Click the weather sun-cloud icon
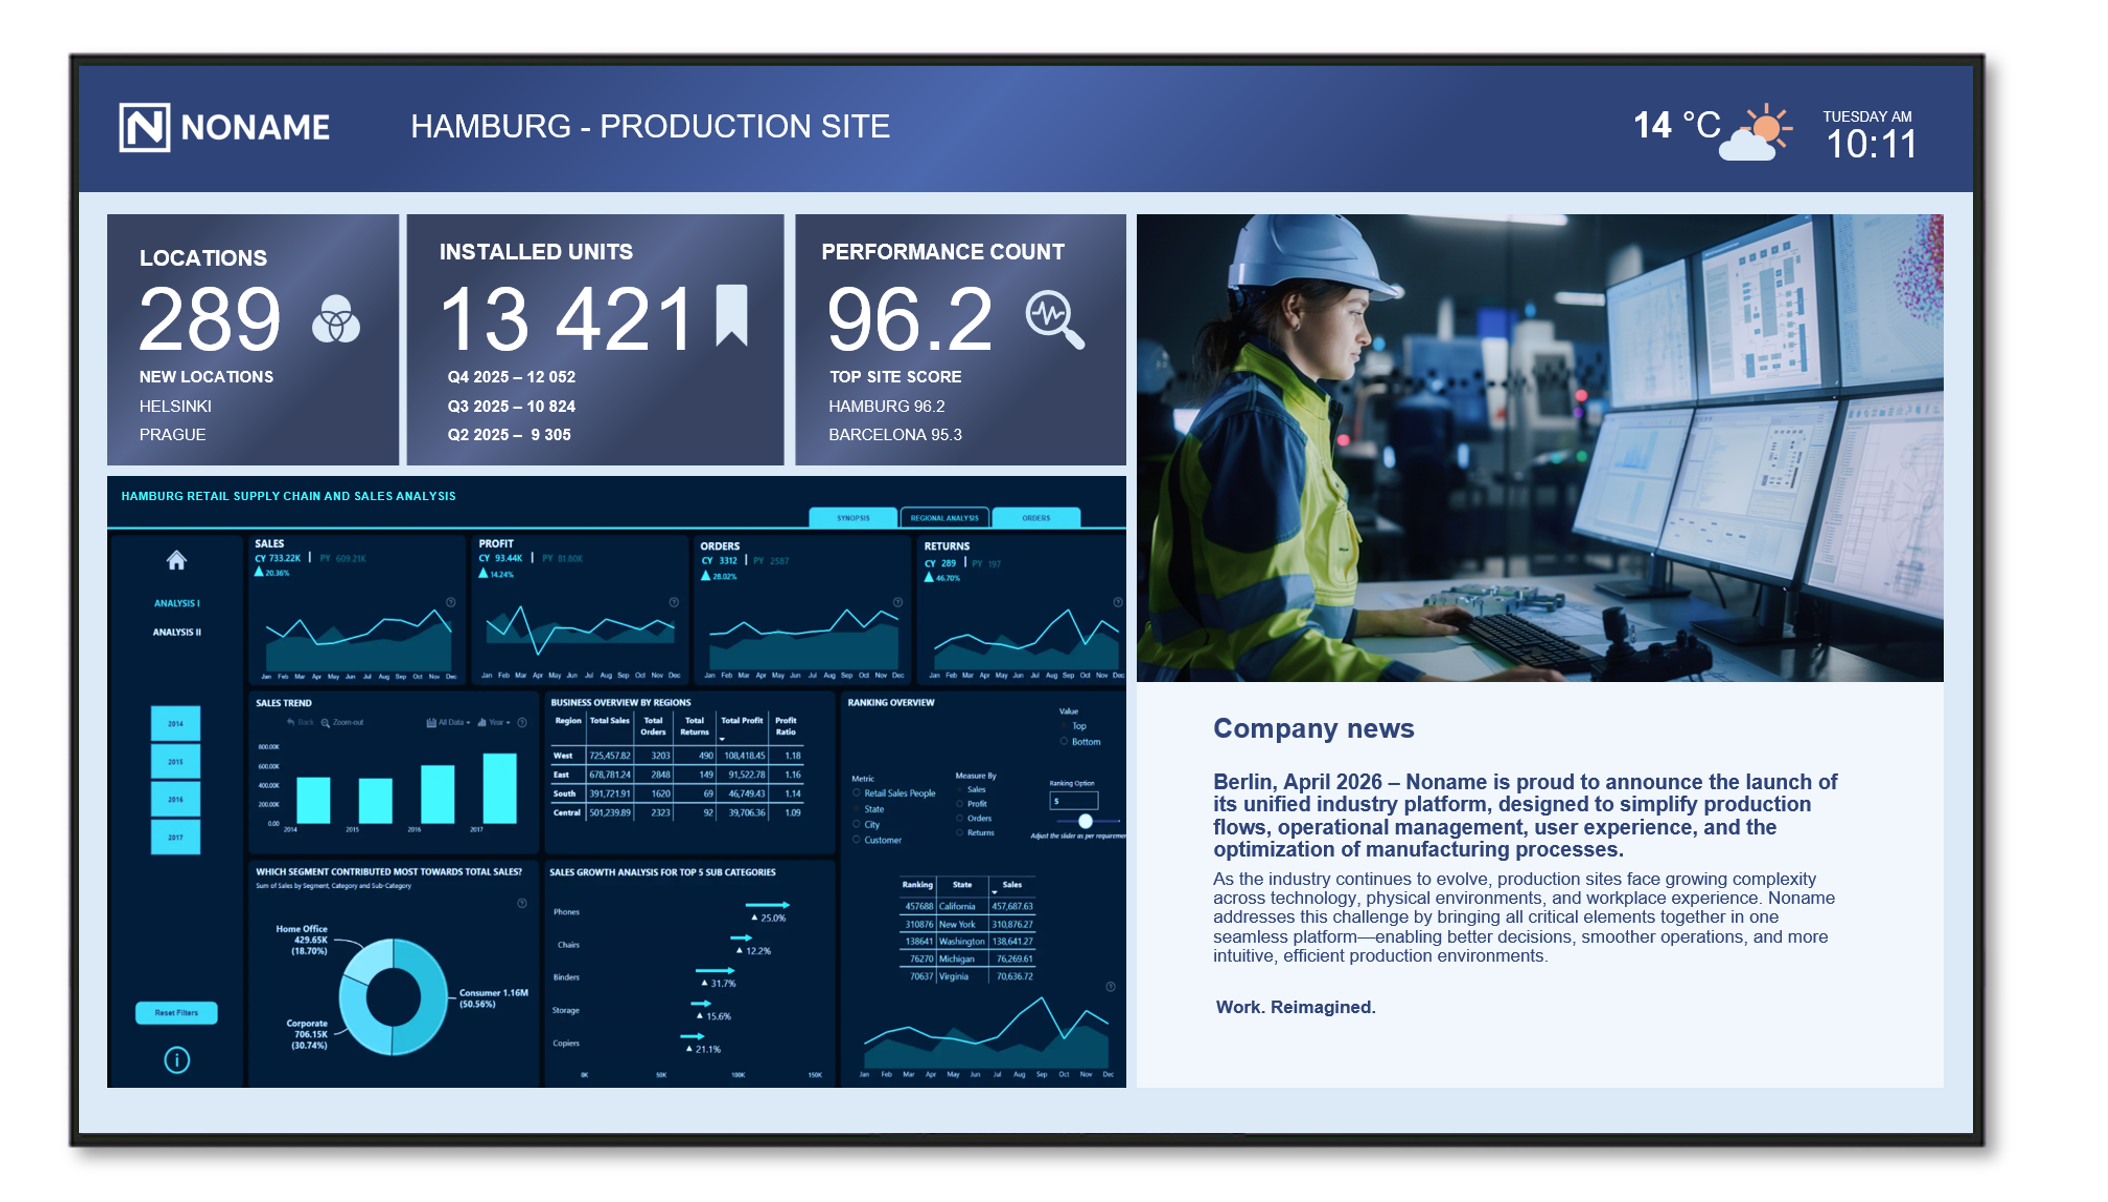 (x=1755, y=135)
